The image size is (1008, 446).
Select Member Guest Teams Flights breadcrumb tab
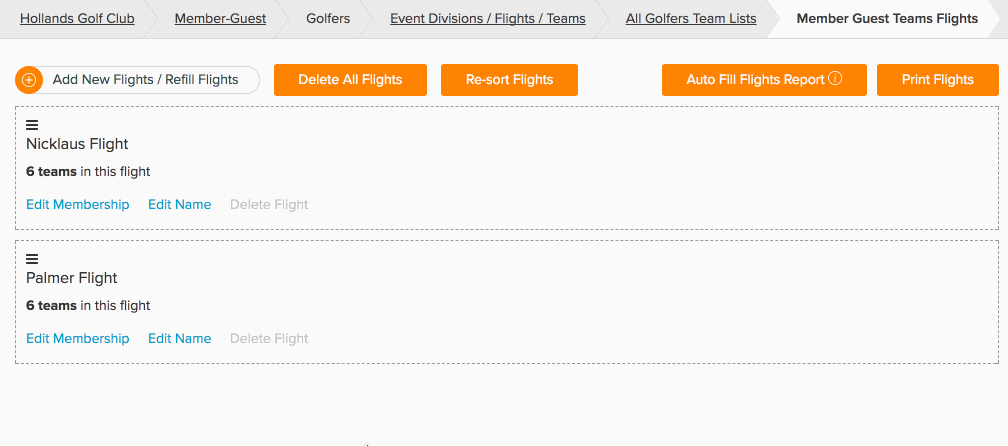point(887,19)
